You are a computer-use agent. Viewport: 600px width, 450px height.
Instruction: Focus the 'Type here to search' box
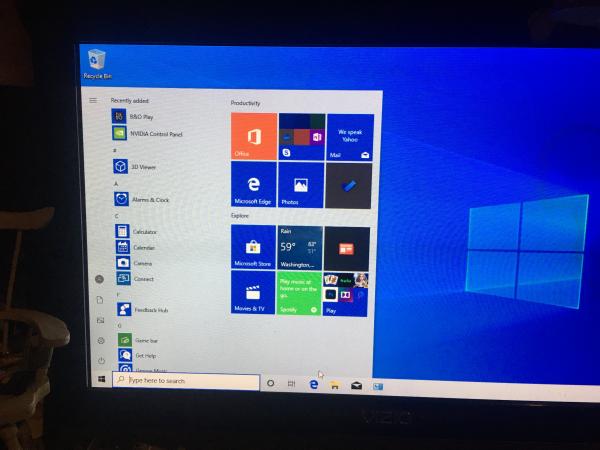coord(186,381)
